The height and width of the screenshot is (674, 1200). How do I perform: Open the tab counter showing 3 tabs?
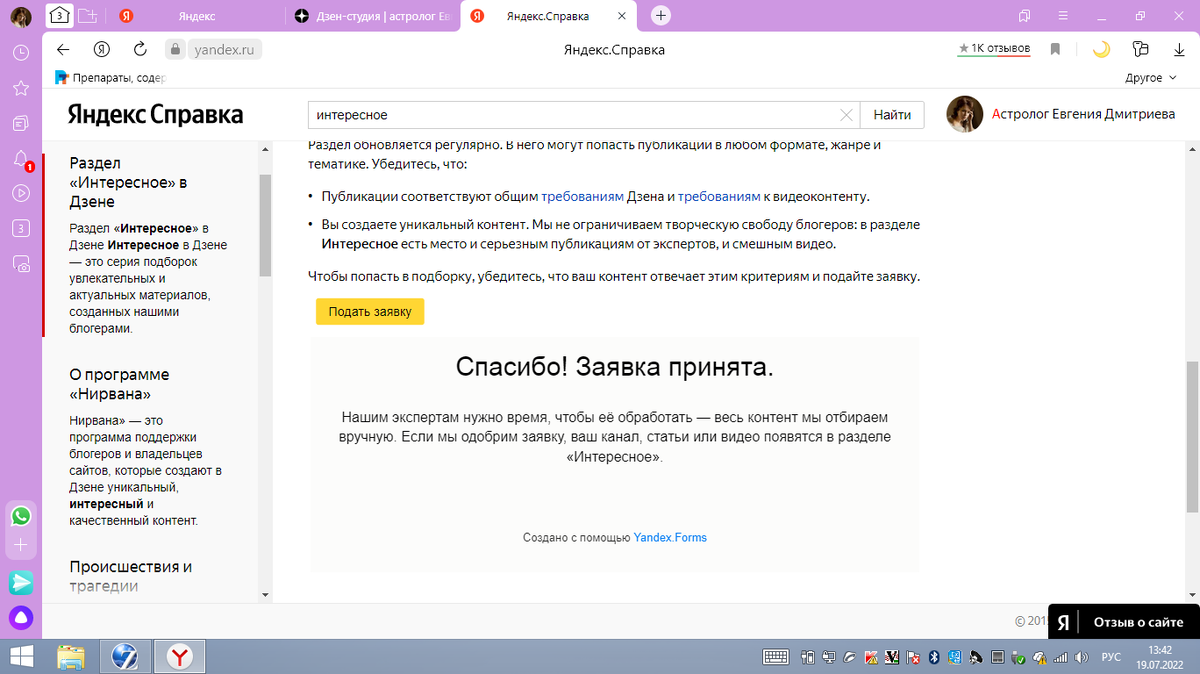coord(59,16)
